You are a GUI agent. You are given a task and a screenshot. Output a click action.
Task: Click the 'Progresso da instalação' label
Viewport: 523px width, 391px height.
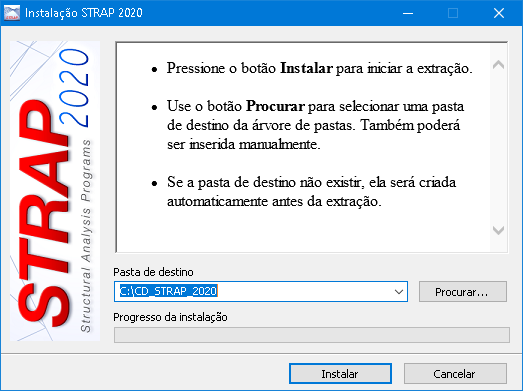(170, 317)
